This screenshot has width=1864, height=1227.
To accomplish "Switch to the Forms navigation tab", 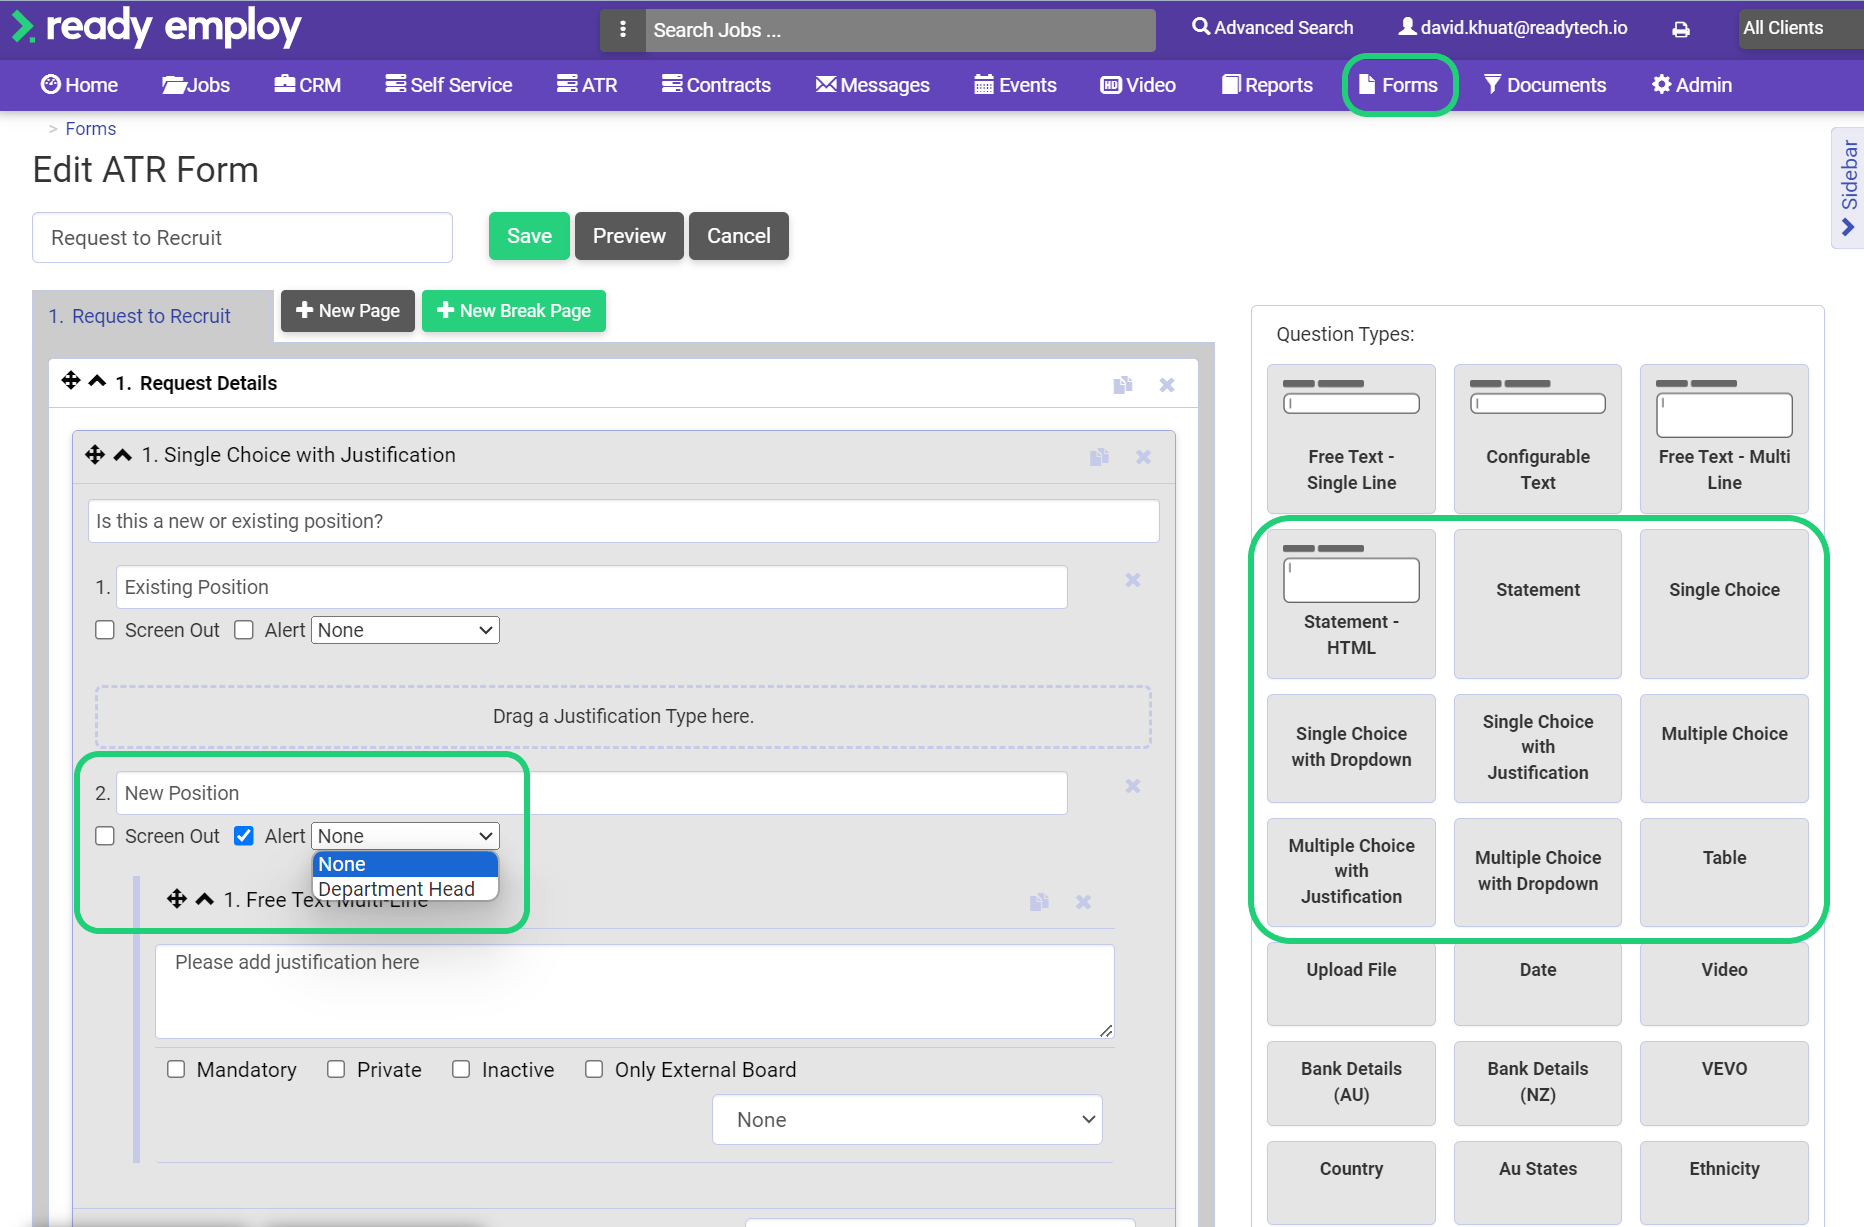I will tap(1399, 84).
